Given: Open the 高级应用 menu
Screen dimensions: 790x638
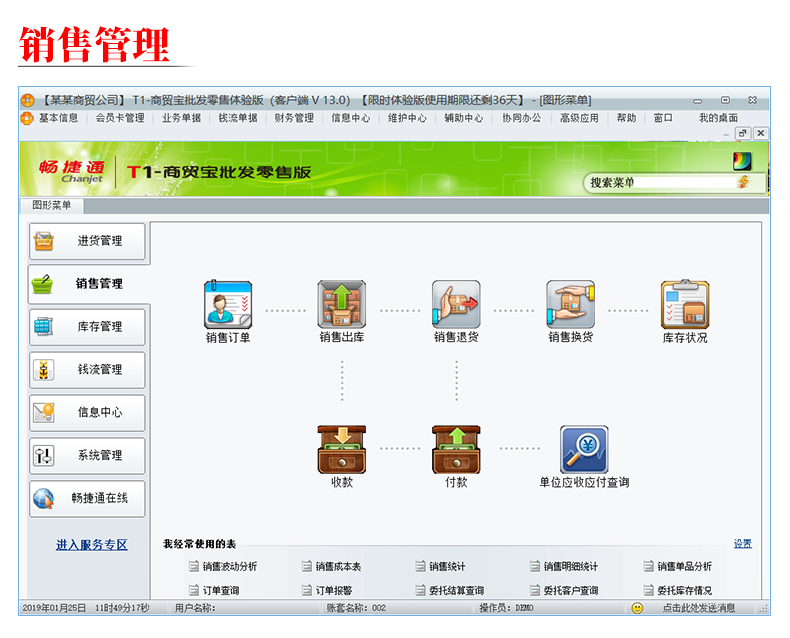Looking at the screenshot, I should pos(579,118).
